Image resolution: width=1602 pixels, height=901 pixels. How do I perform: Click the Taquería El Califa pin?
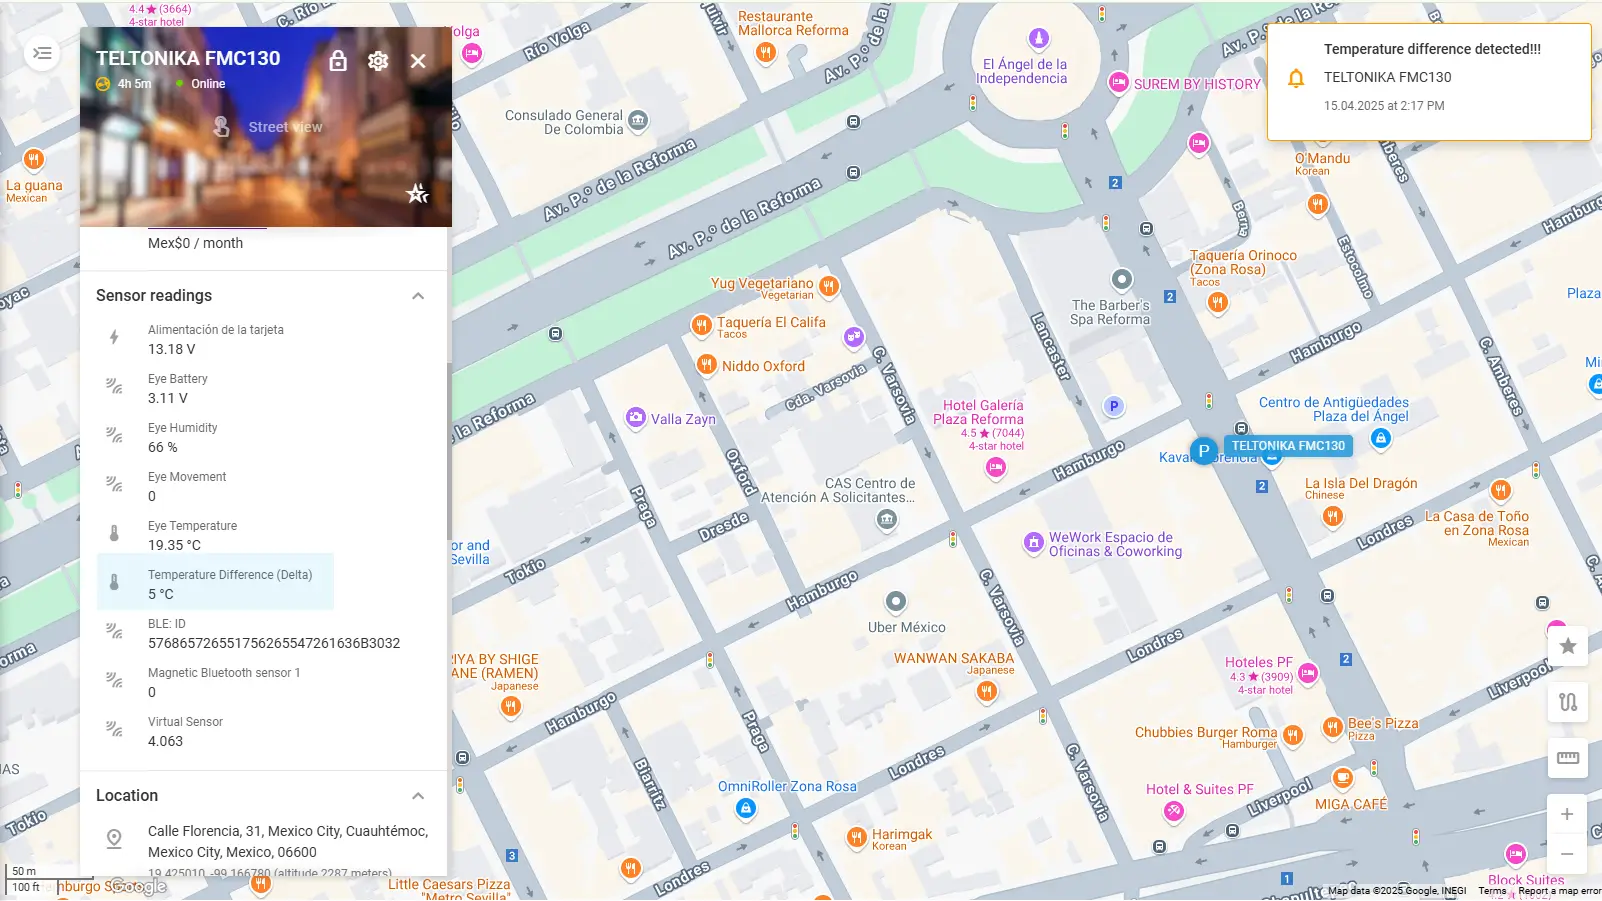702,325
